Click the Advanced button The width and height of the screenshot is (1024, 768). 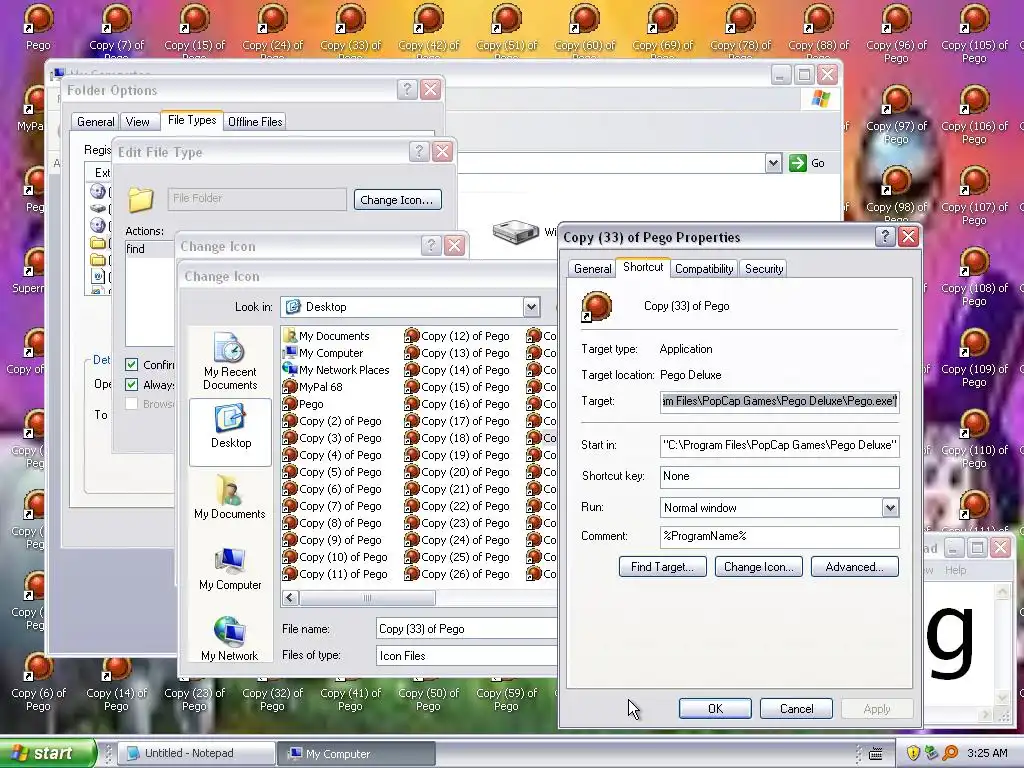tap(854, 567)
